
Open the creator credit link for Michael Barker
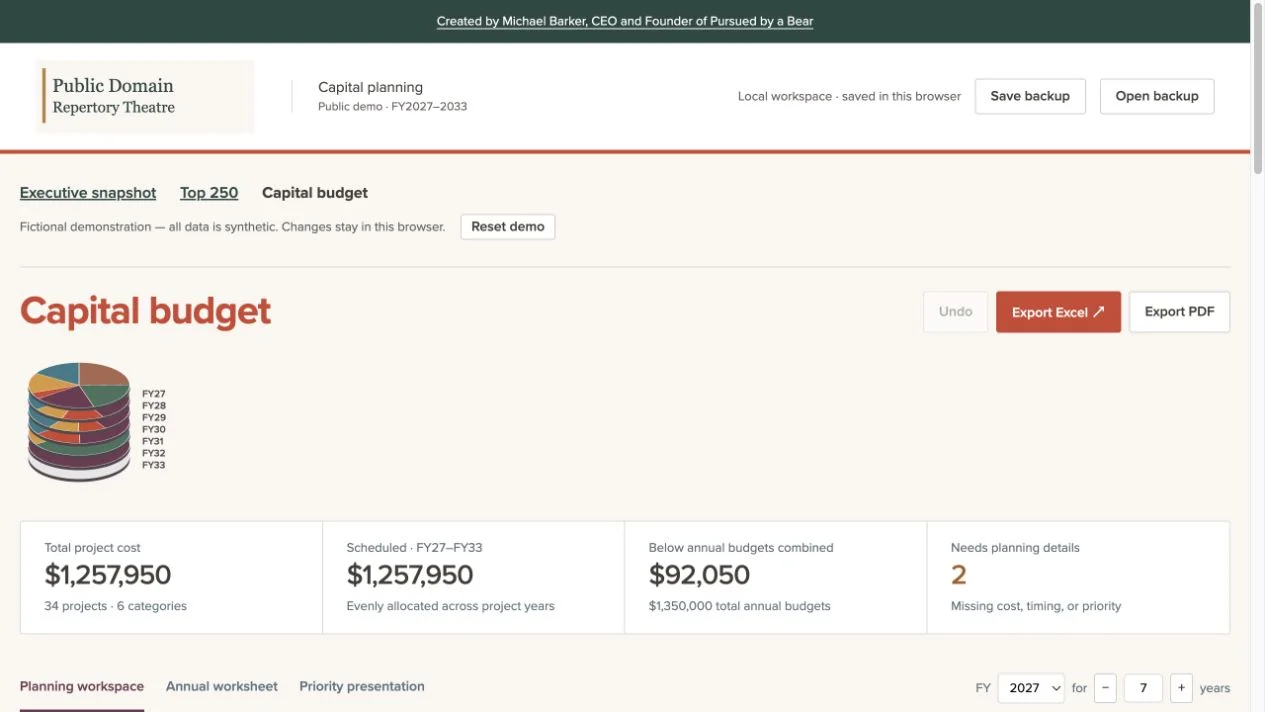[x=625, y=21]
